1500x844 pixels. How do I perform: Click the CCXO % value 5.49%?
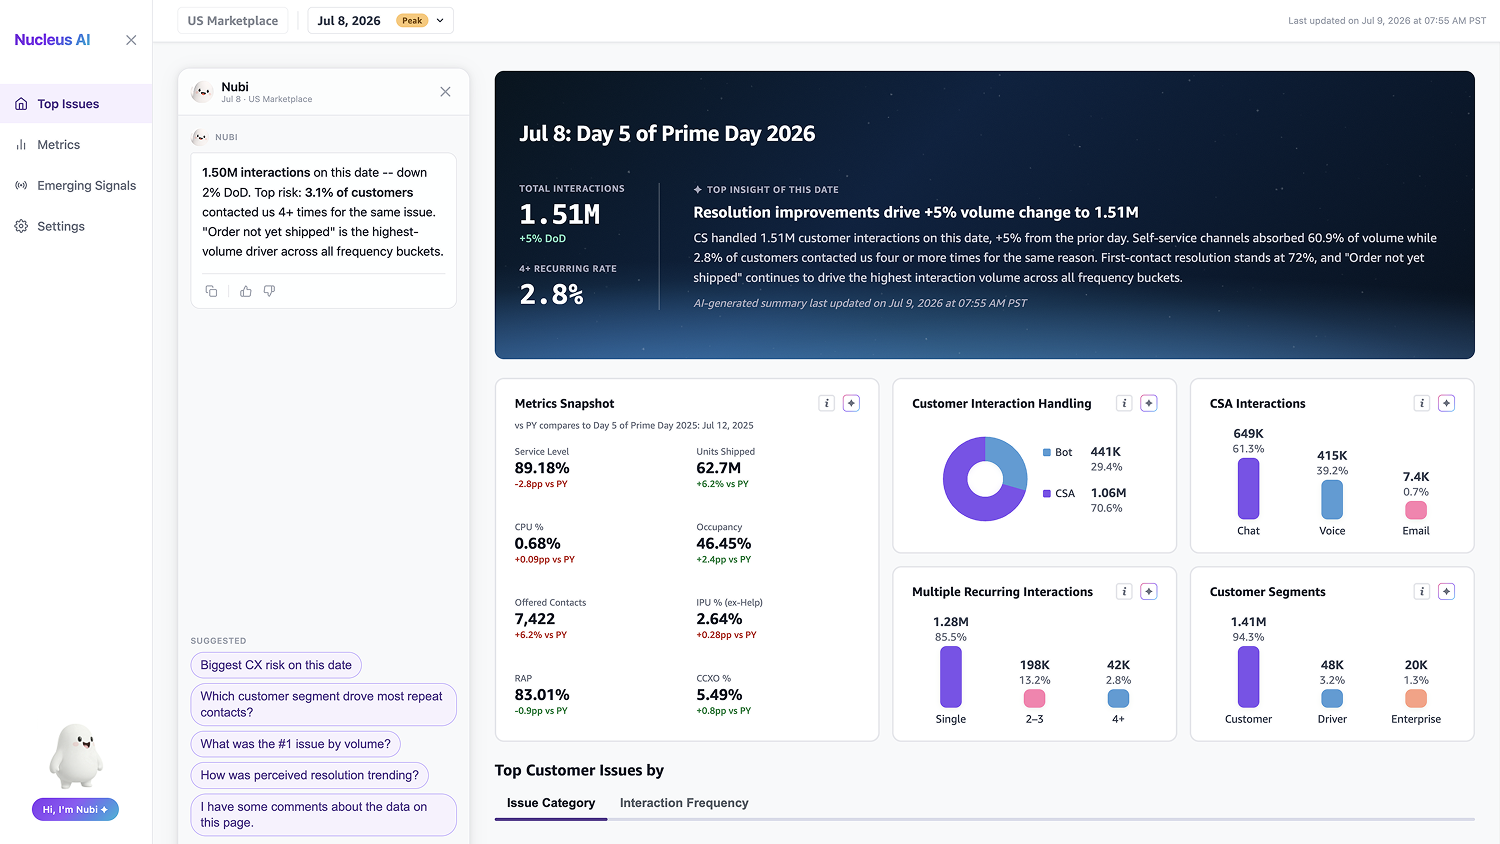[x=719, y=695]
